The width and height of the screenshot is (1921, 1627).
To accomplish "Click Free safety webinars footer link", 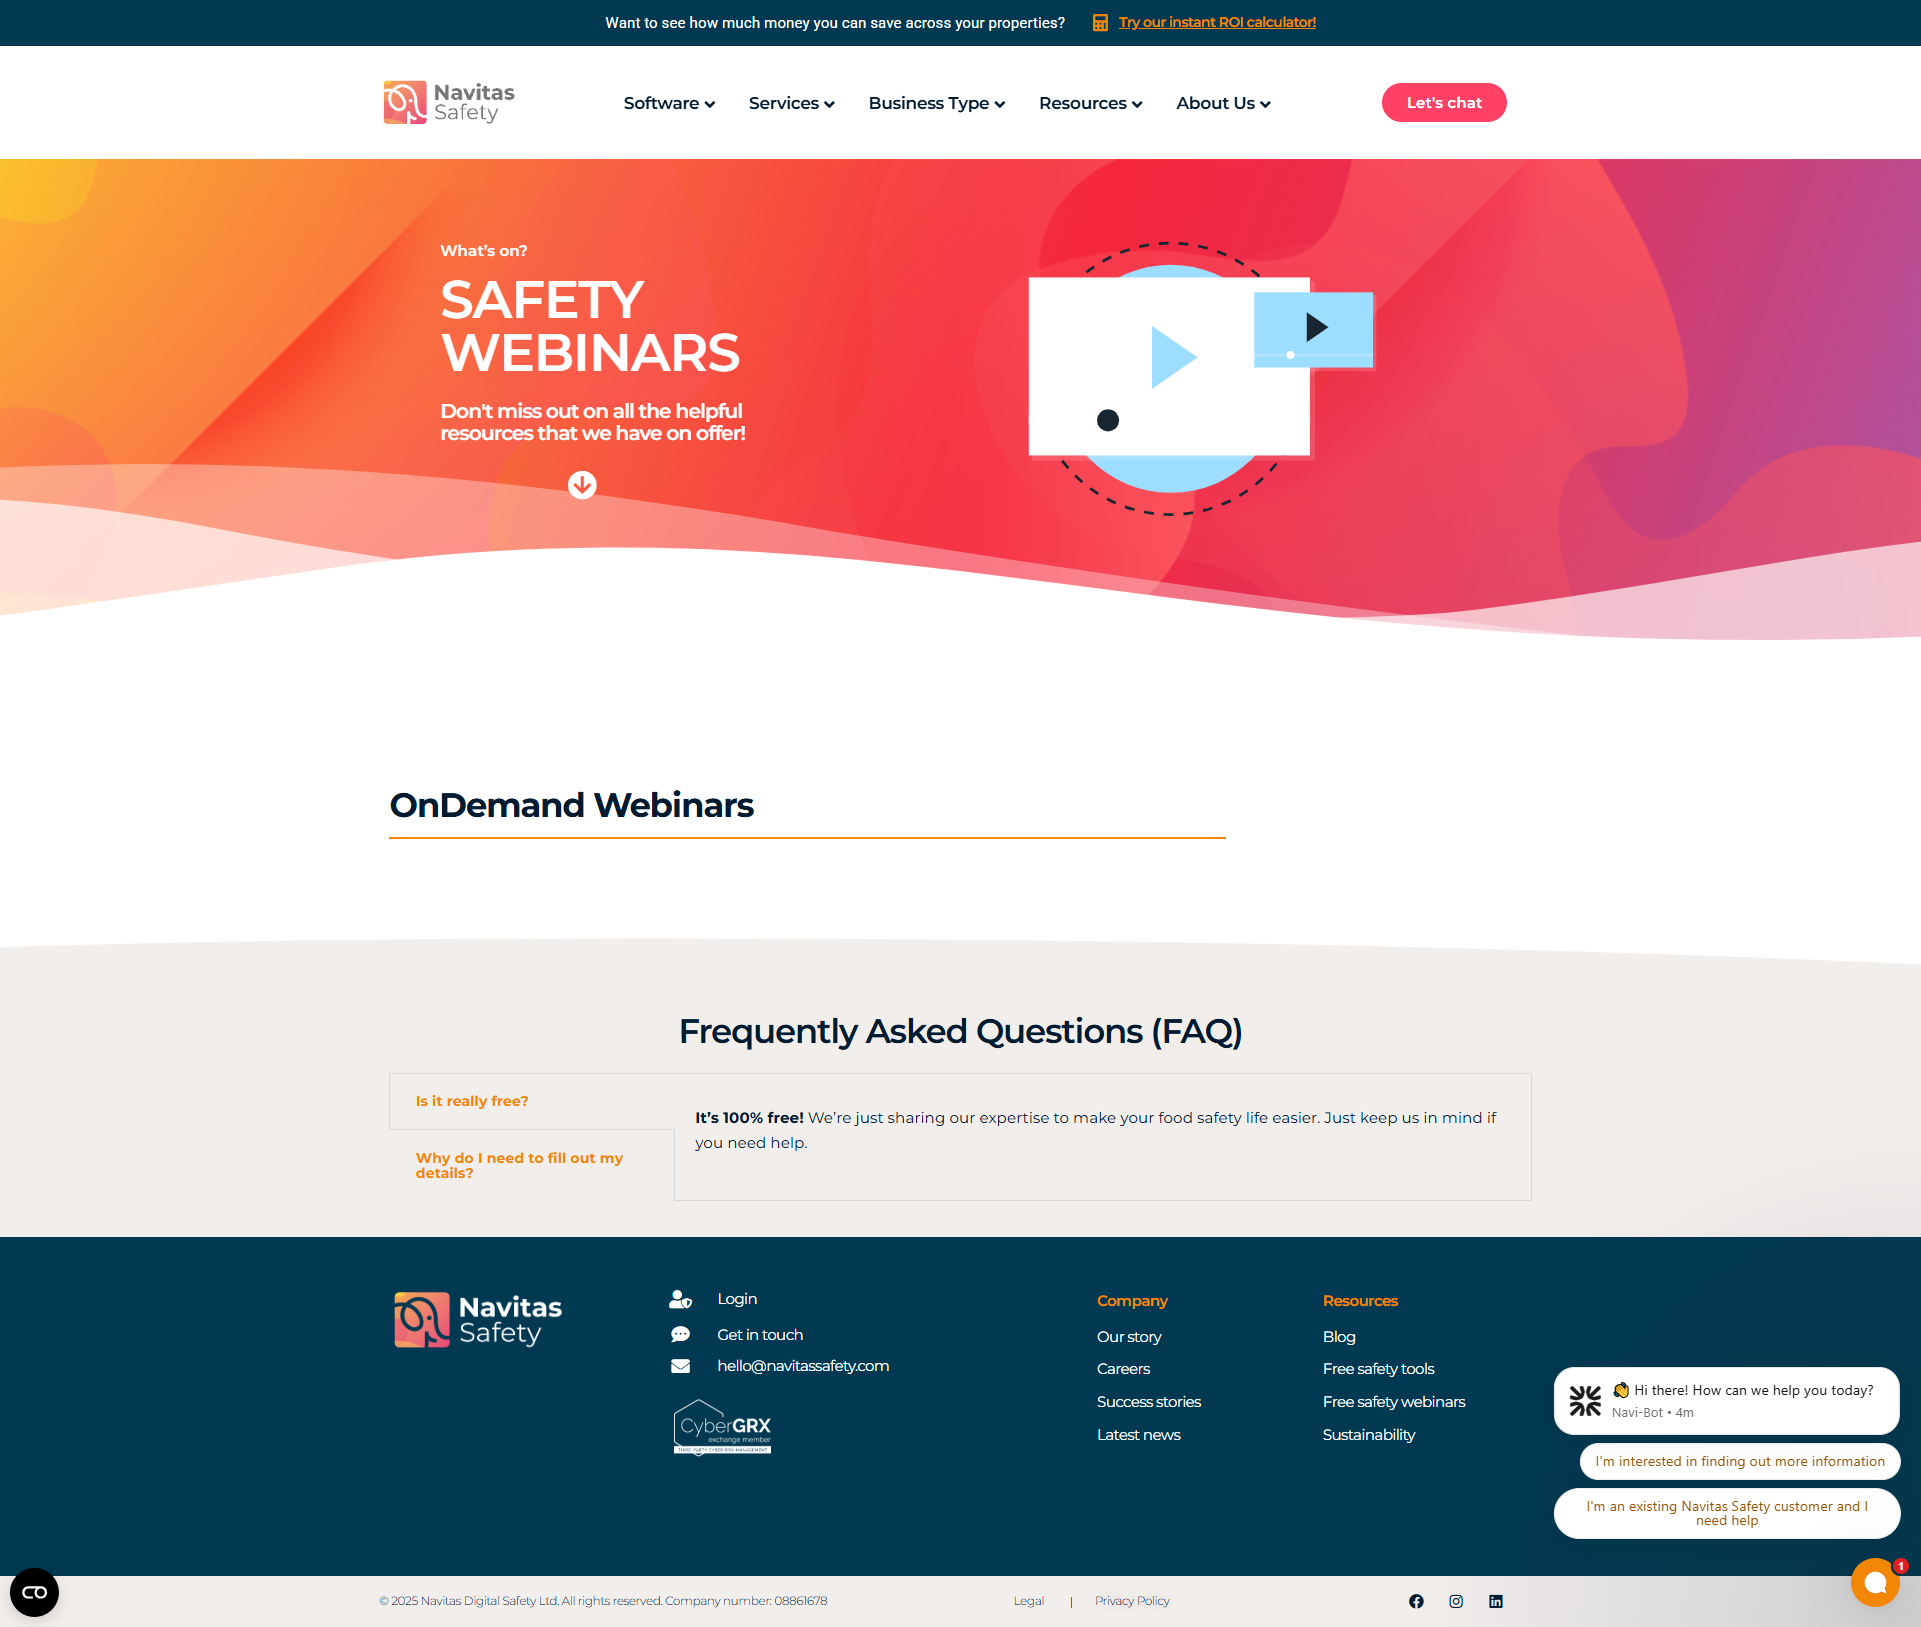I will [1393, 1402].
